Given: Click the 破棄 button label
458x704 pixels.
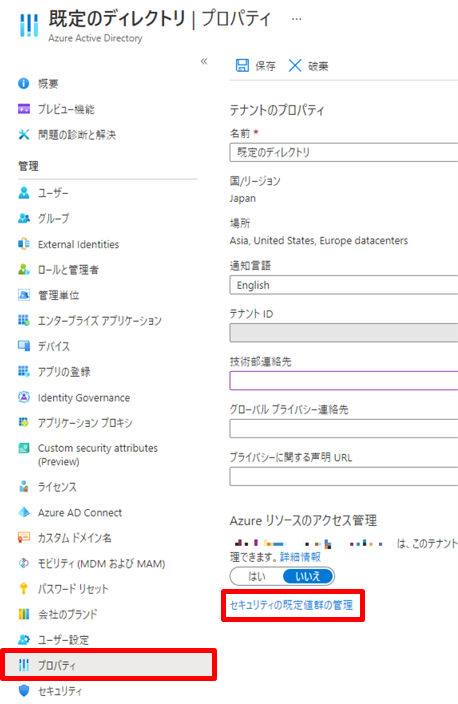Looking at the screenshot, I should pos(318,66).
